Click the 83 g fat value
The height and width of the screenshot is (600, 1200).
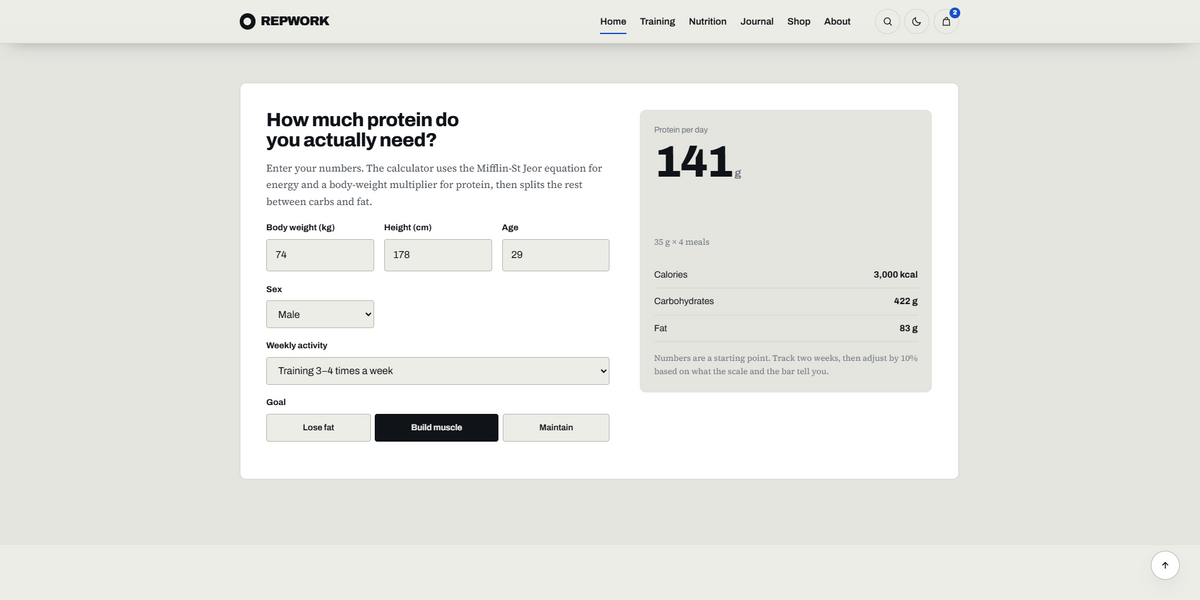coord(908,328)
